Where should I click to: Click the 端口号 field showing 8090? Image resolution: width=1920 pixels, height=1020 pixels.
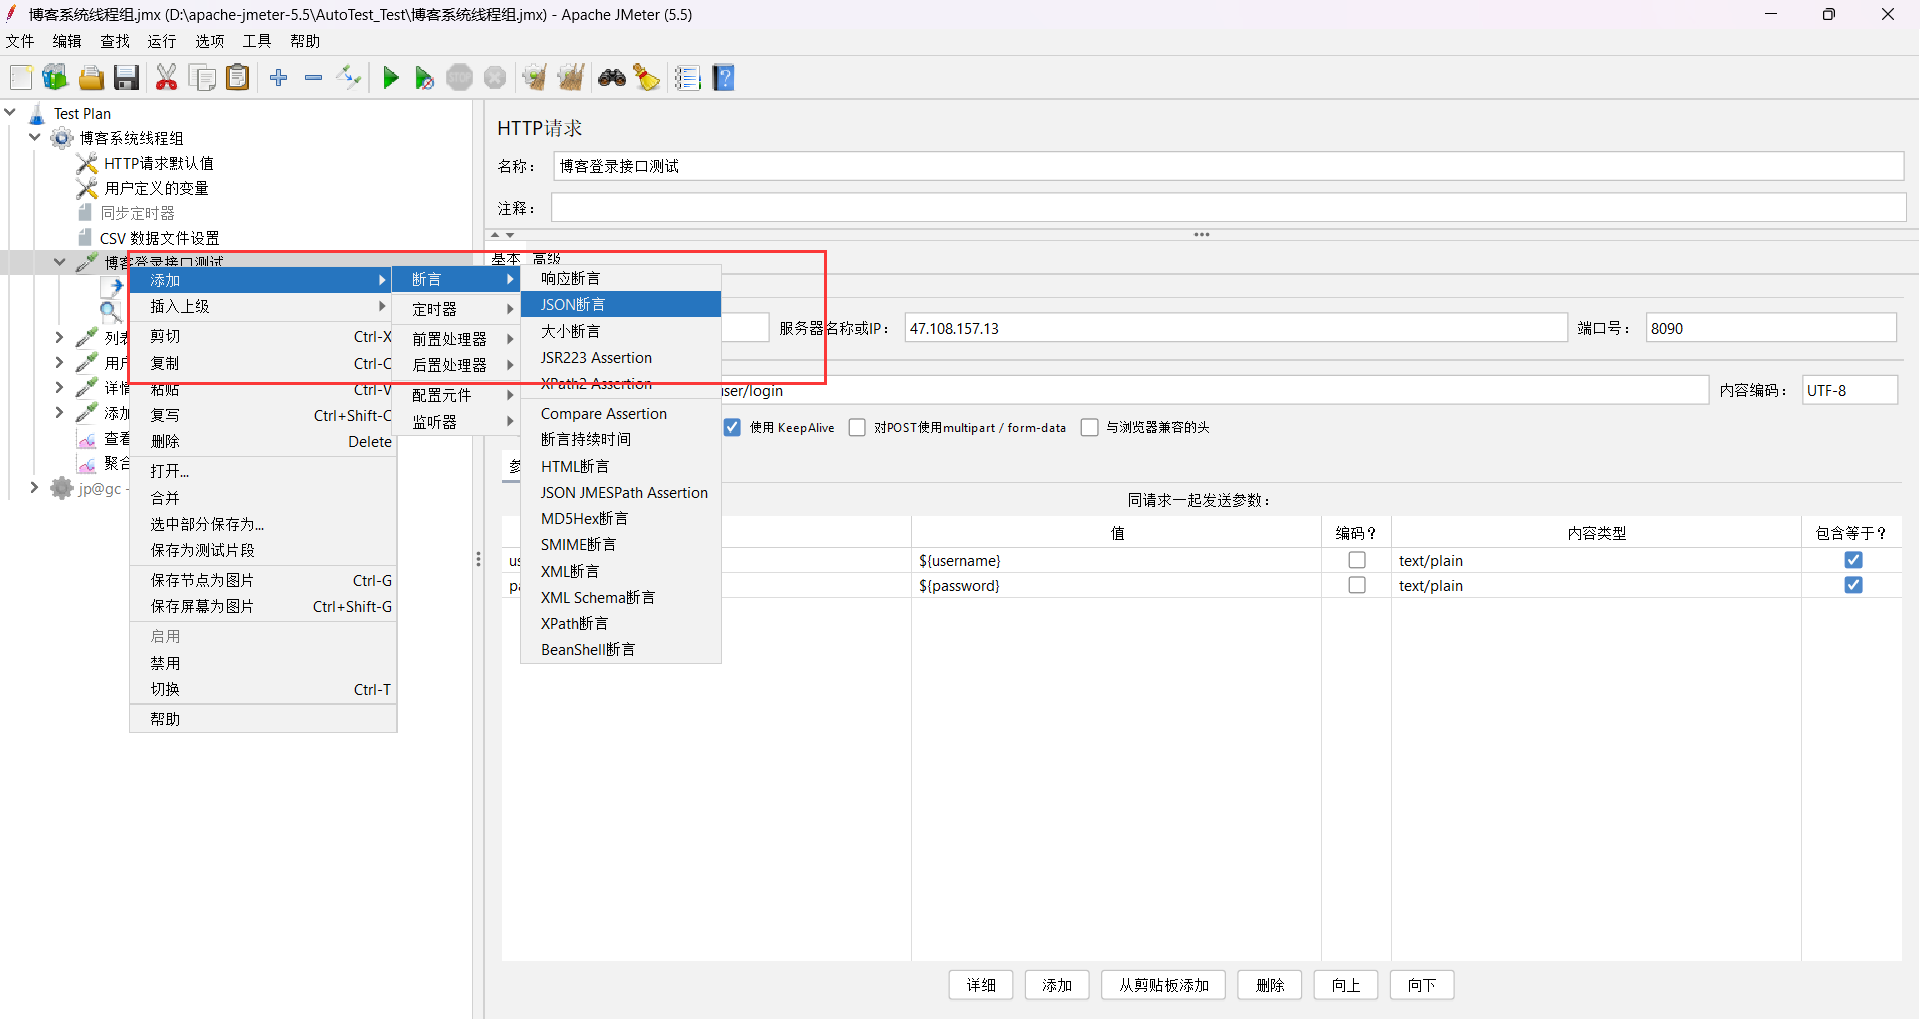1772,328
